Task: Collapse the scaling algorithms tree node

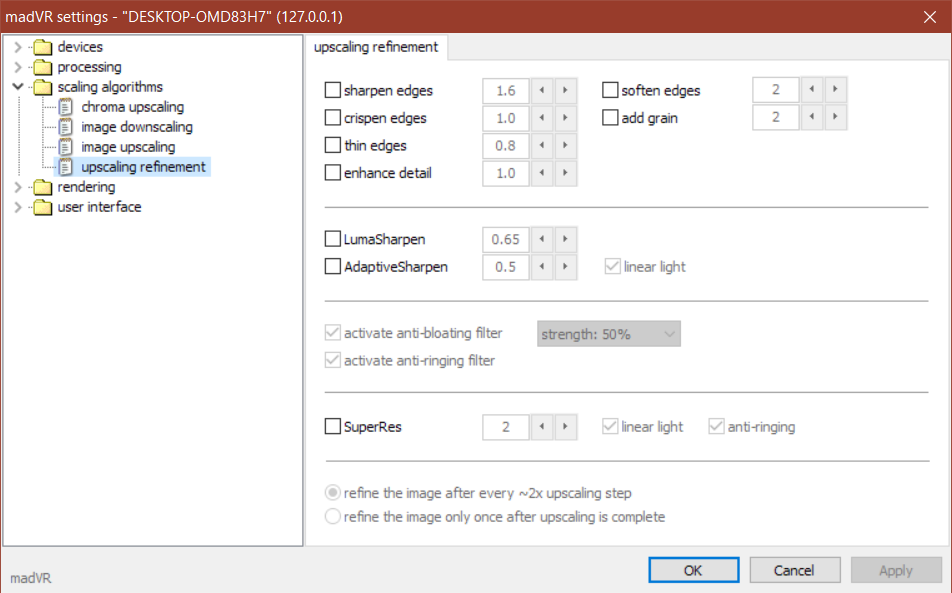Action: click(18, 87)
